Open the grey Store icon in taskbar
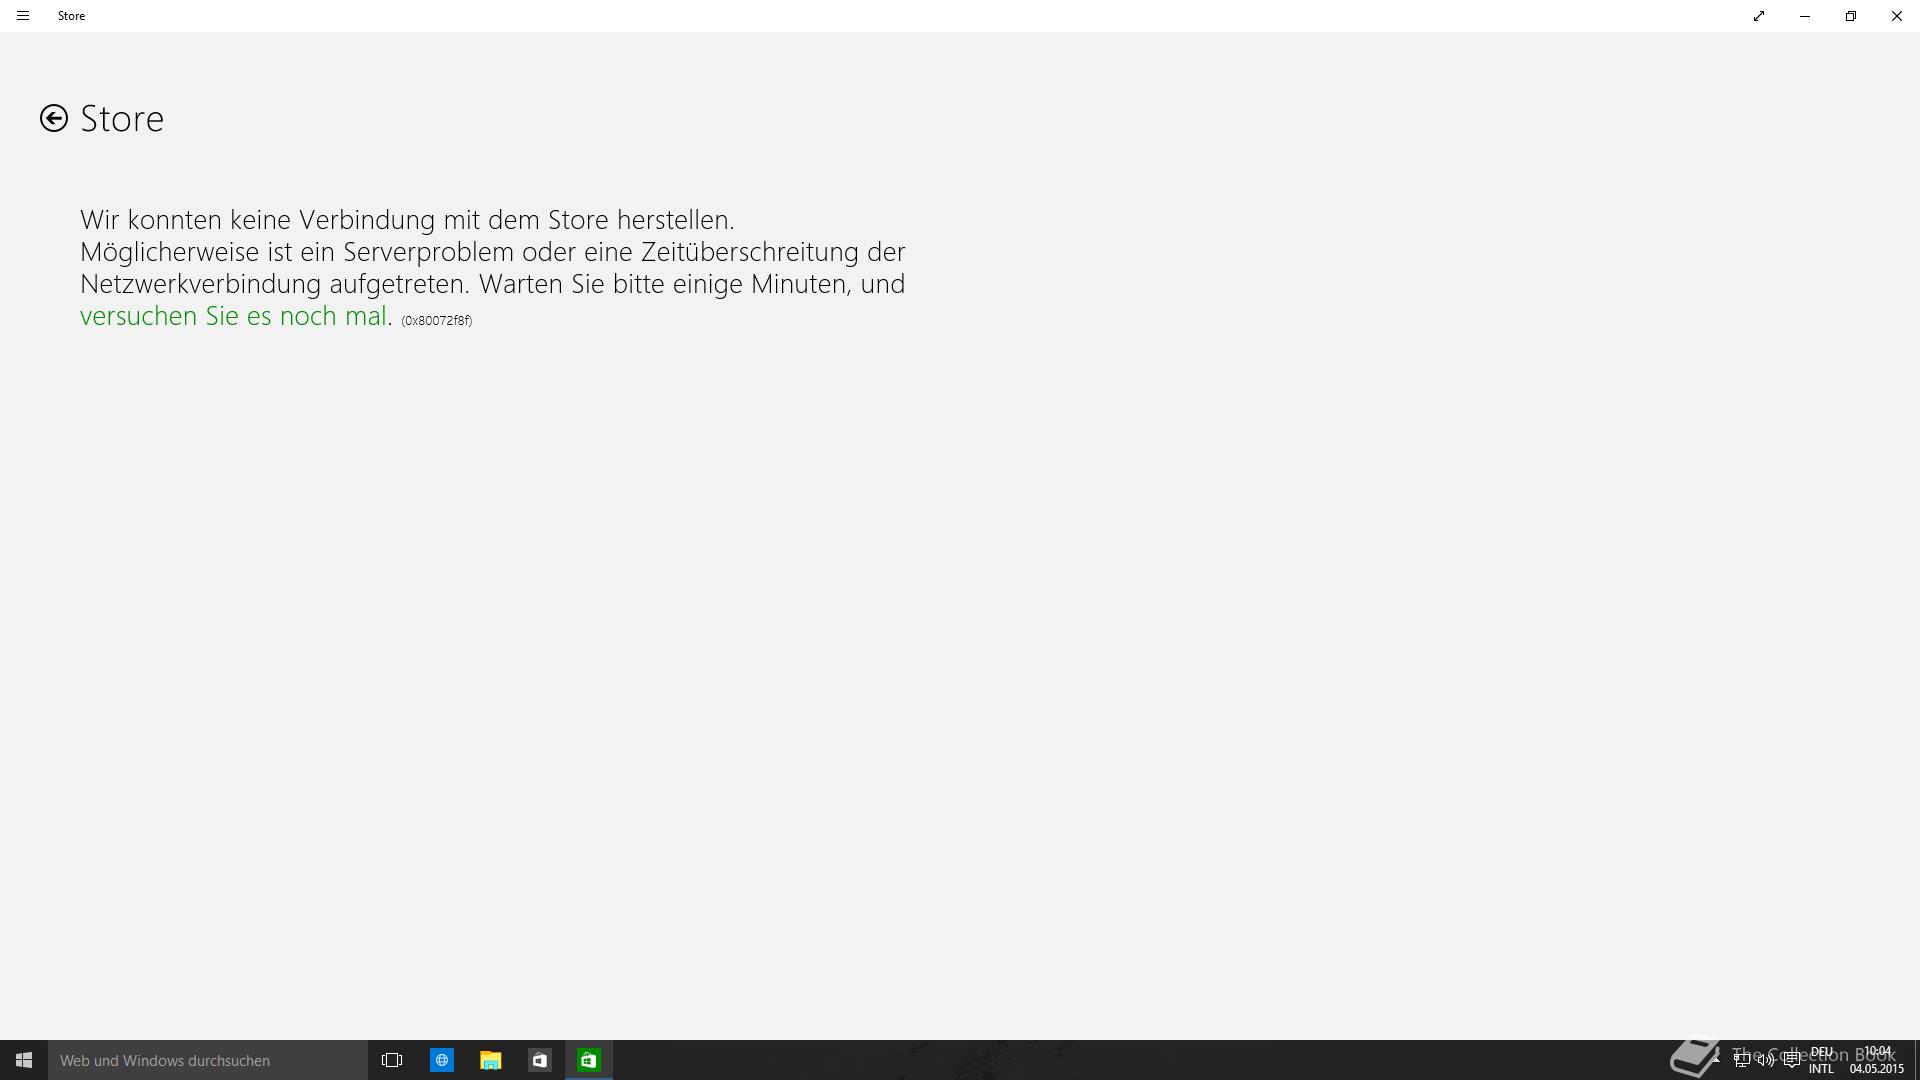Viewport: 1920px width, 1080px height. pos(540,1060)
